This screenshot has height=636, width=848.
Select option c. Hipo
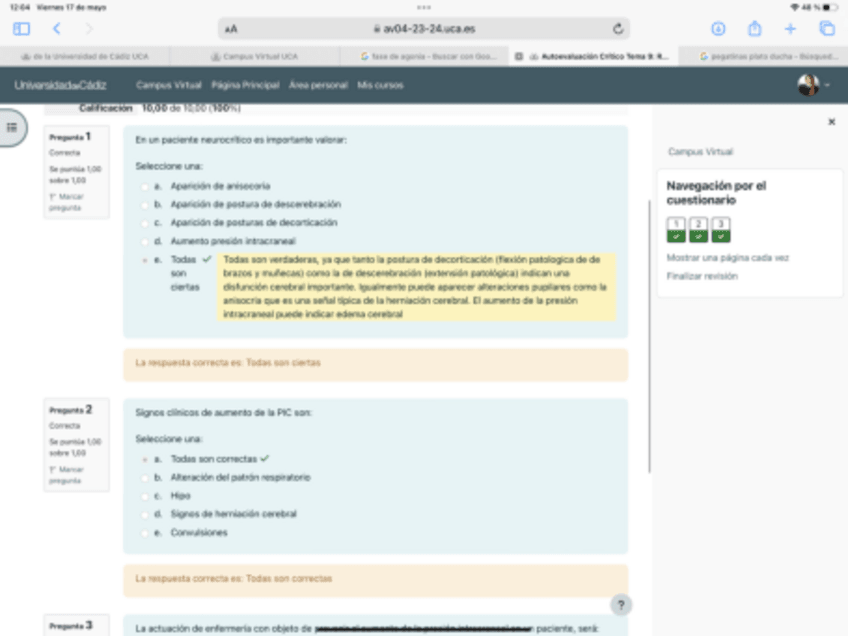(x=144, y=496)
